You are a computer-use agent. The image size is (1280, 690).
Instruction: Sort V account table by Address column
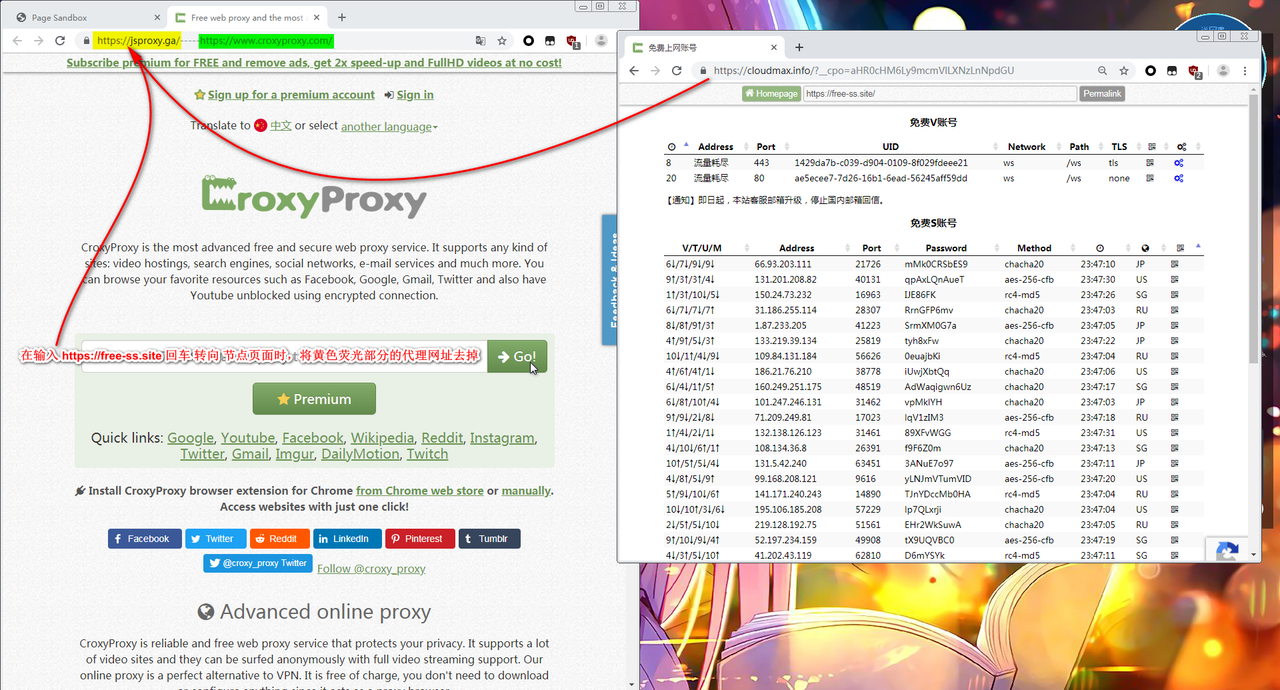tap(715, 146)
